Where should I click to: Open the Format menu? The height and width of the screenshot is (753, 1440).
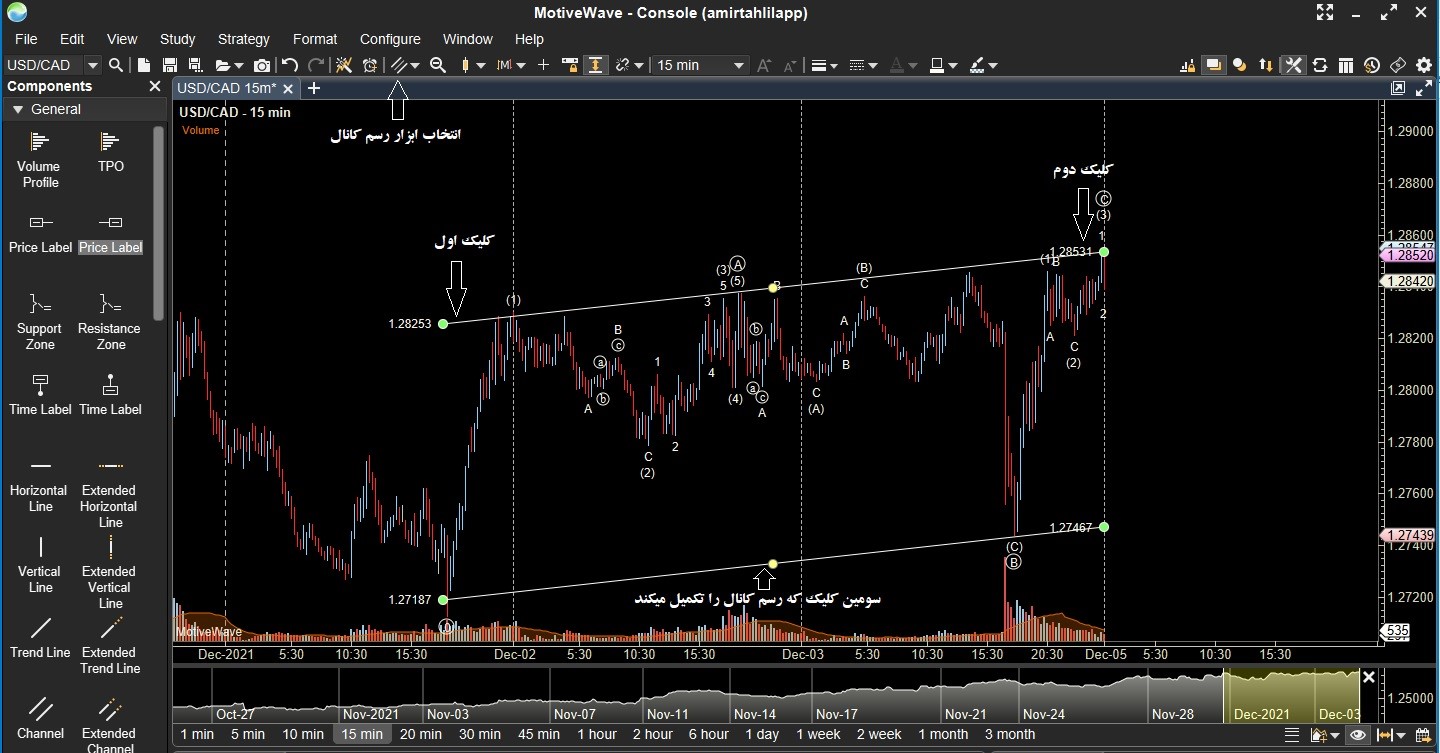[315, 39]
